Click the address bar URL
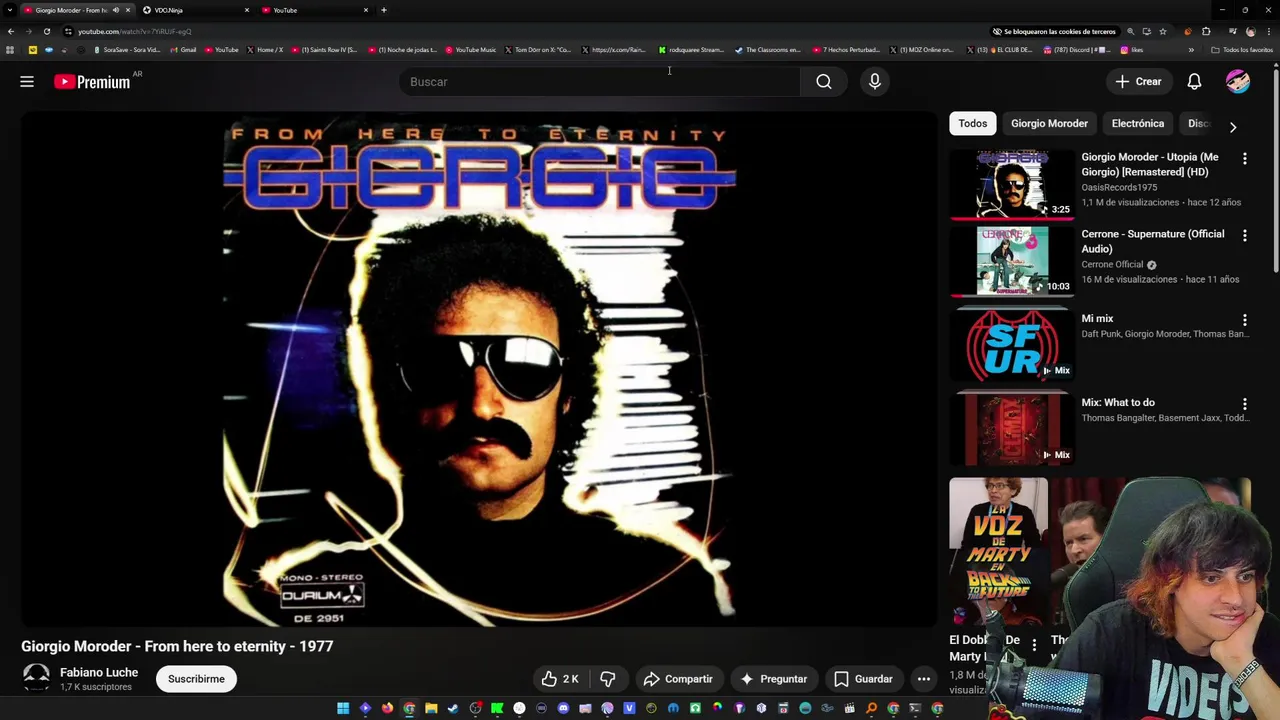This screenshot has height=720, width=1280. pyautogui.click(x=135, y=31)
